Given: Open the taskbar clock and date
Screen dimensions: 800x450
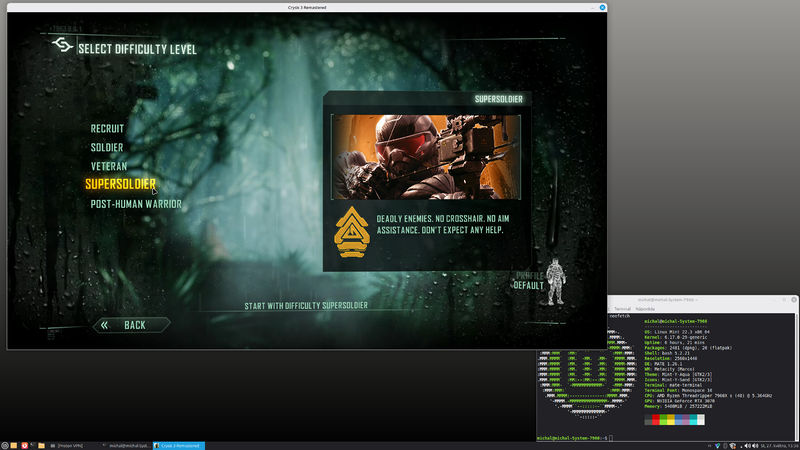Looking at the screenshot, I should tap(779, 446).
